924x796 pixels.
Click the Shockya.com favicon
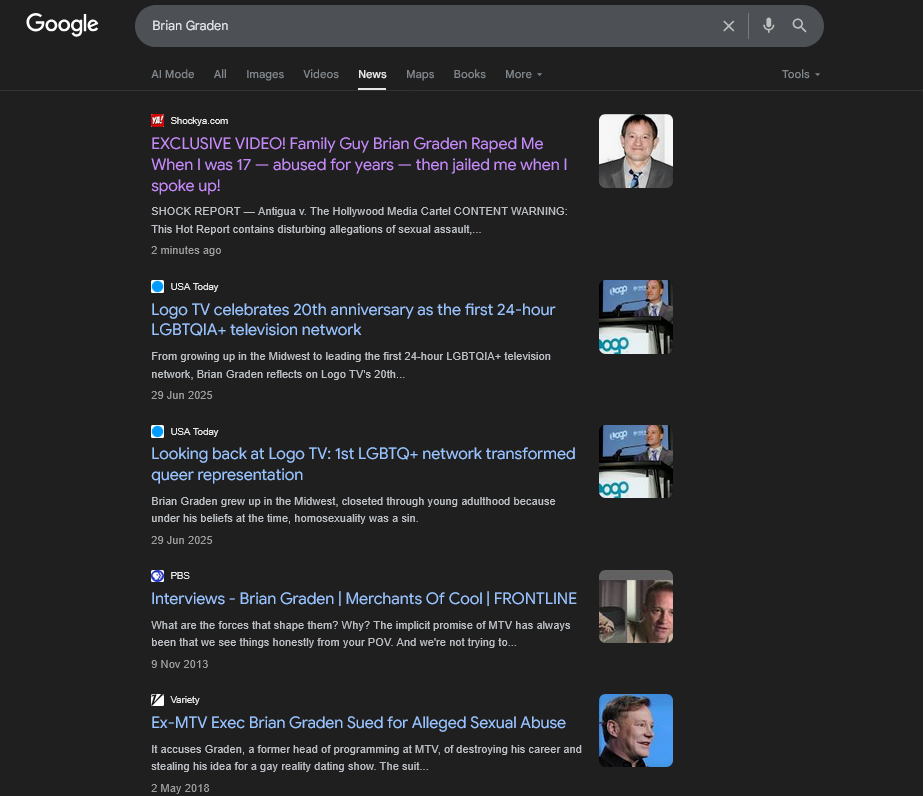coord(157,120)
